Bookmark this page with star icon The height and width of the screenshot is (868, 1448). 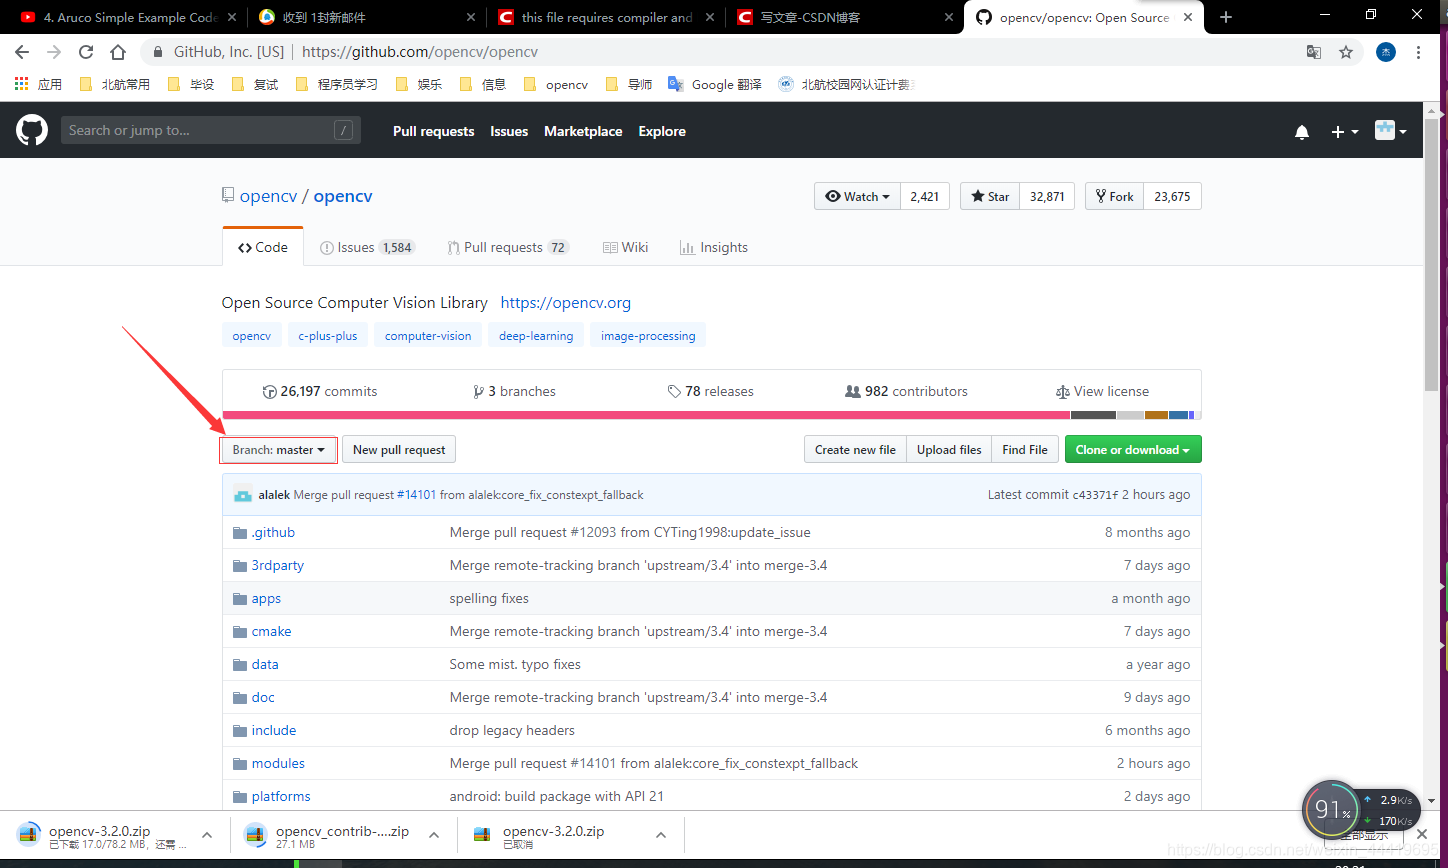[1346, 52]
